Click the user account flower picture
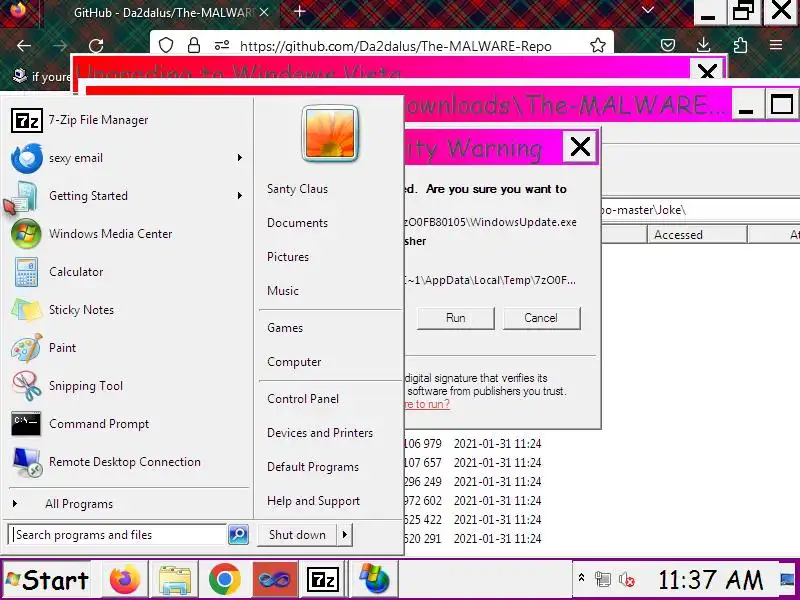Image resolution: width=800 pixels, height=600 pixels. pos(330,134)
